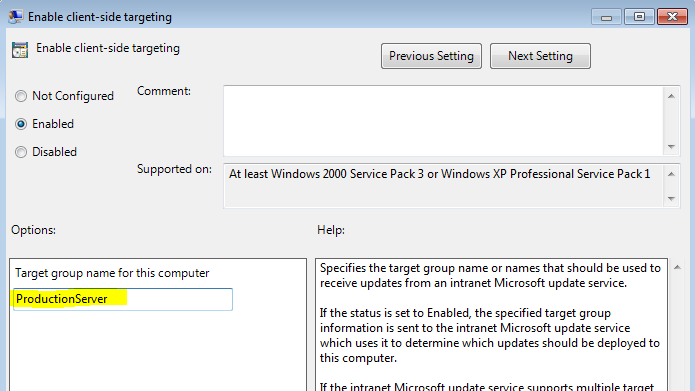Click the title bar Group Policy icon
Screen dimensions: 695x391
16,16
